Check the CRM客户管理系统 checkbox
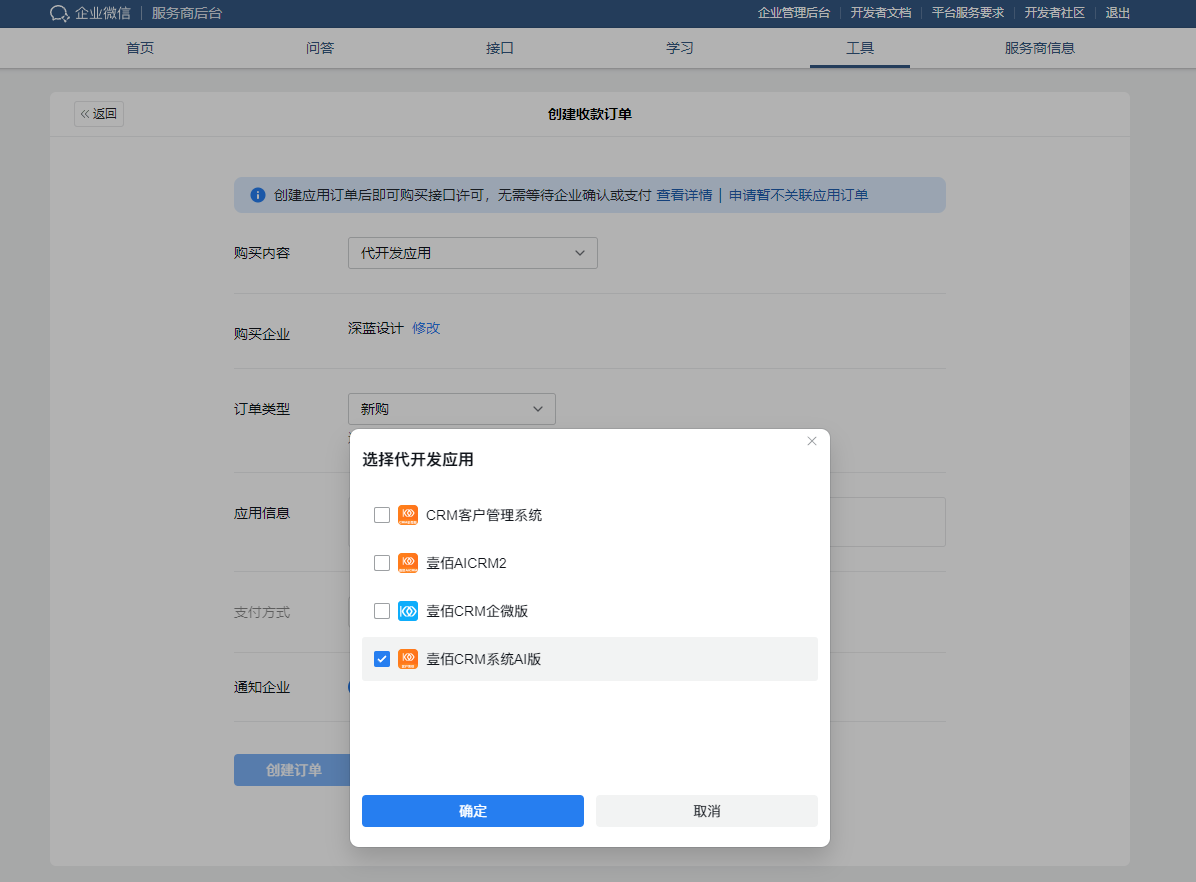 pos(382,515)
